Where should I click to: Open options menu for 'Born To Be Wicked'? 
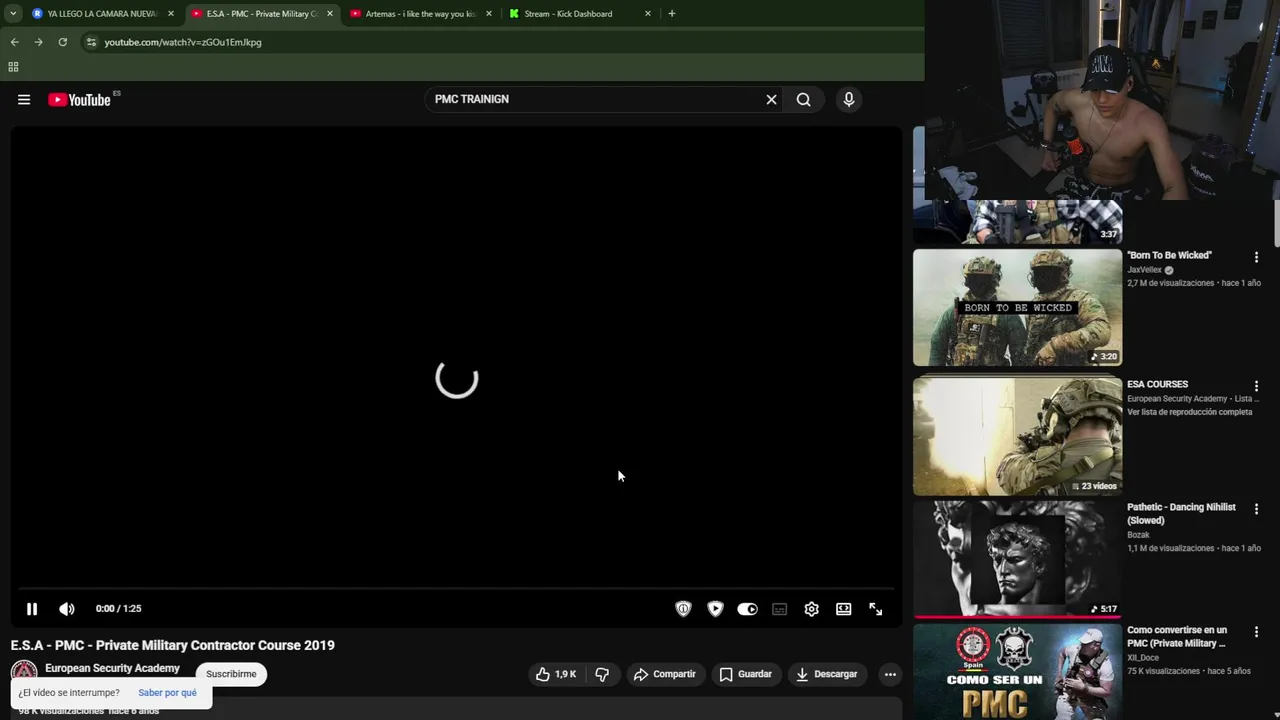point(1256,257)
